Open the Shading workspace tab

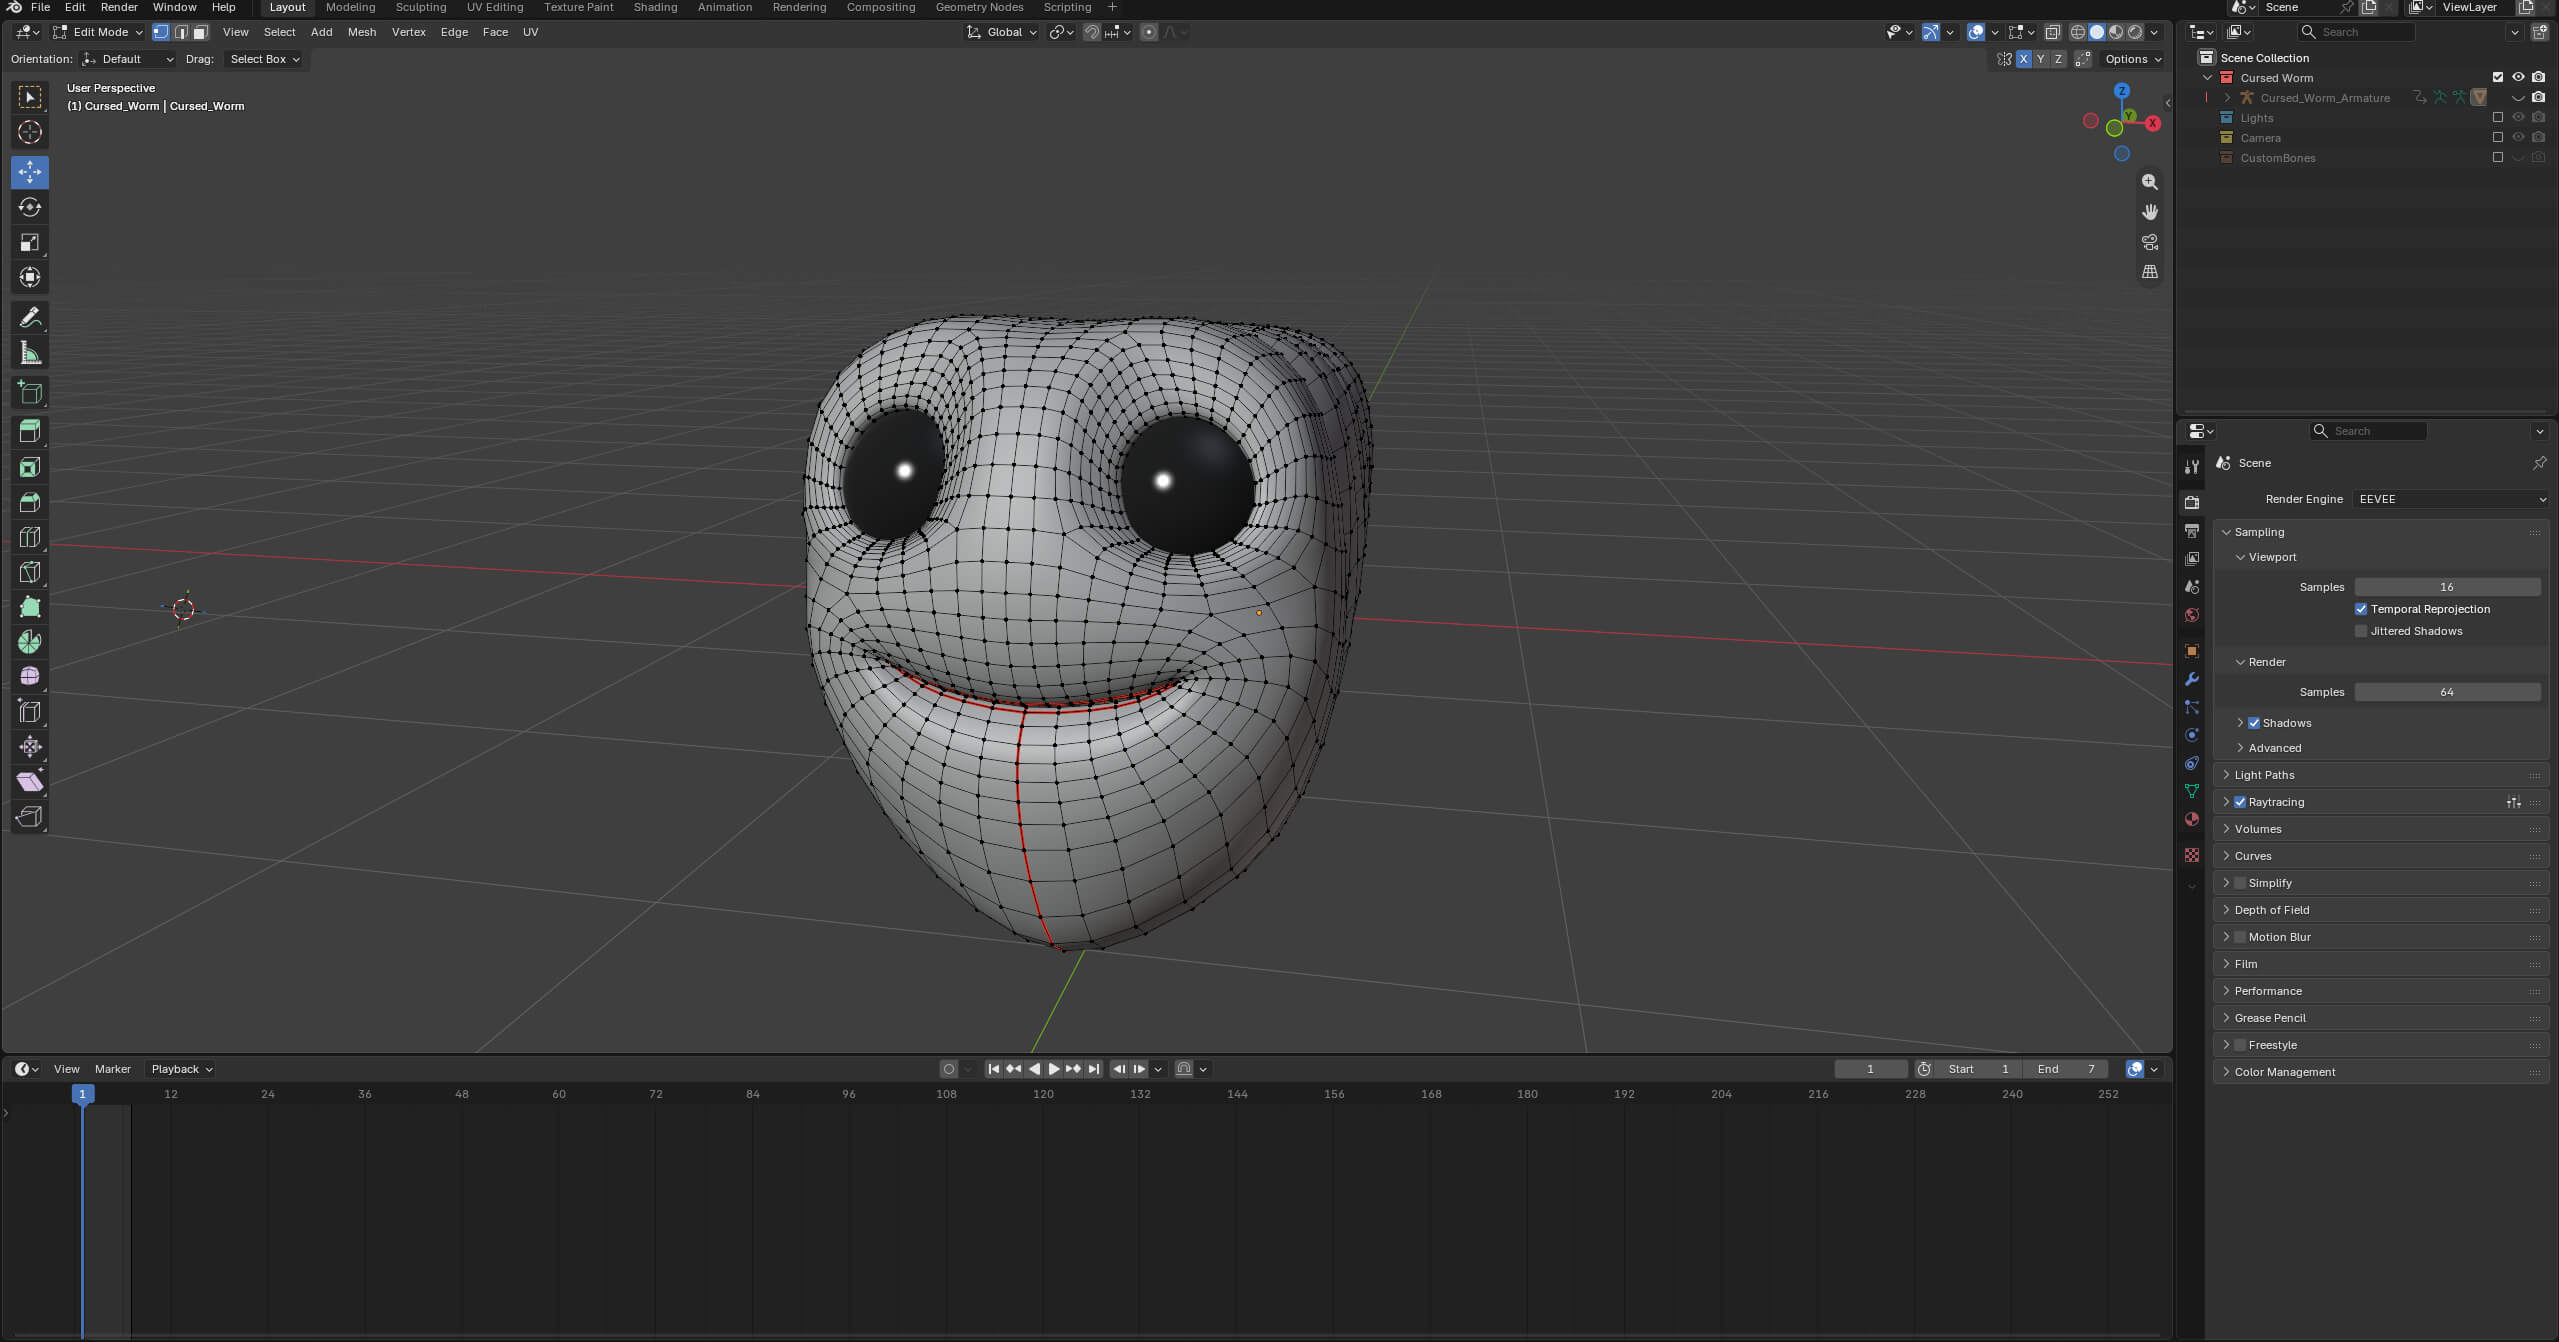[x=655, y=7]
